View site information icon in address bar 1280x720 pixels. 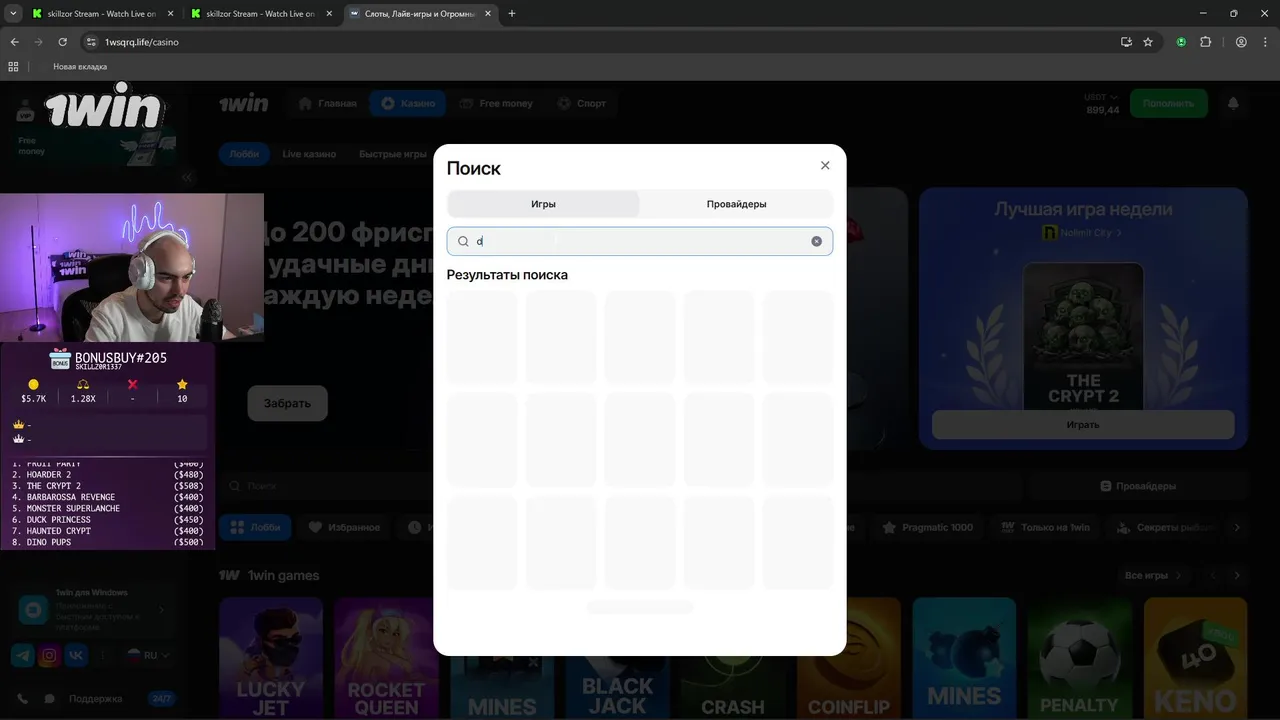click(91, 42)
